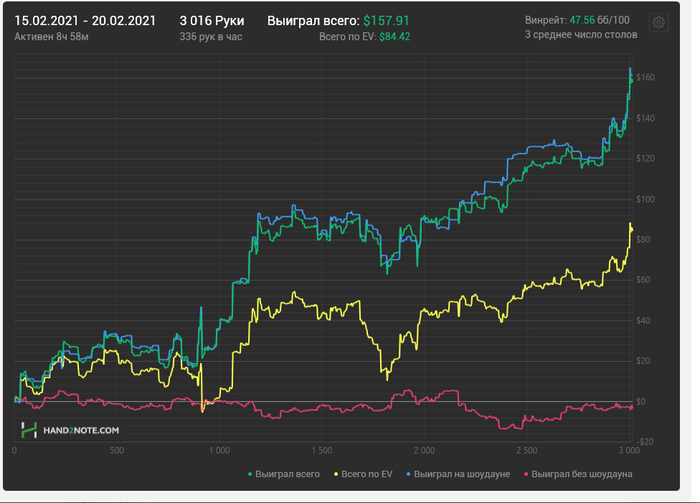Click the '3 016 Руки' hand count
Screen dimensions: 700x503
point(212,21)
